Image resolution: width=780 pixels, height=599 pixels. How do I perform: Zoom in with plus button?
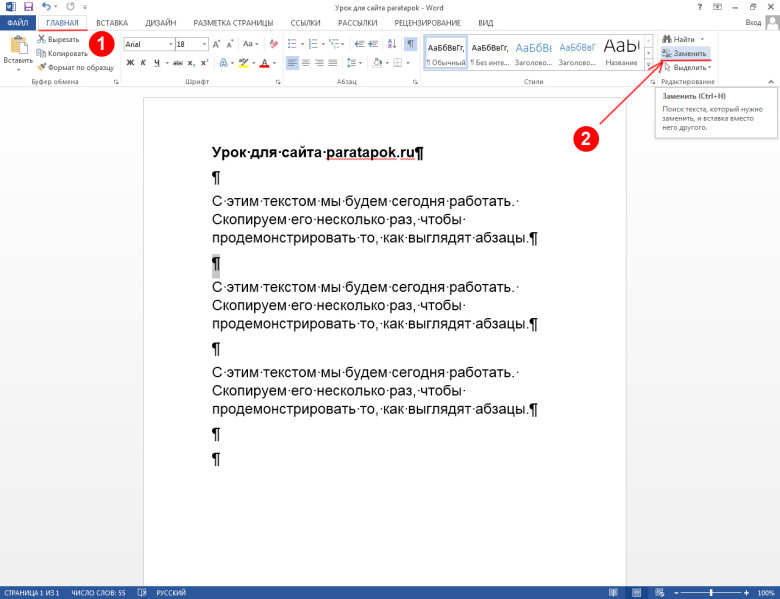coord(747,593)
